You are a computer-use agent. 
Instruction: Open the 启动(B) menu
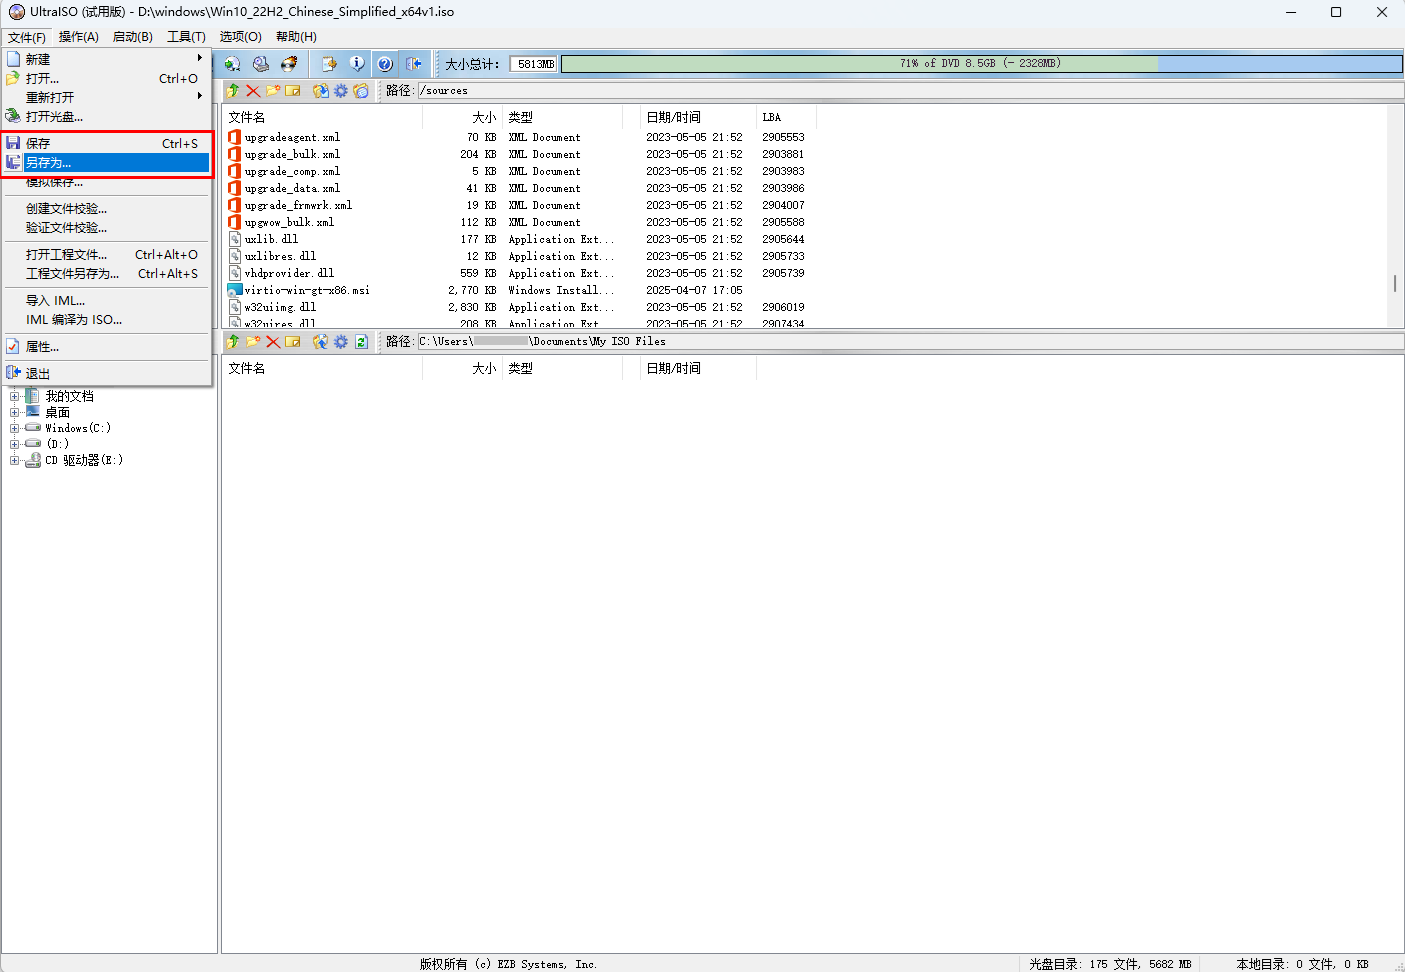pyautogui.click(x=133, y=37)
